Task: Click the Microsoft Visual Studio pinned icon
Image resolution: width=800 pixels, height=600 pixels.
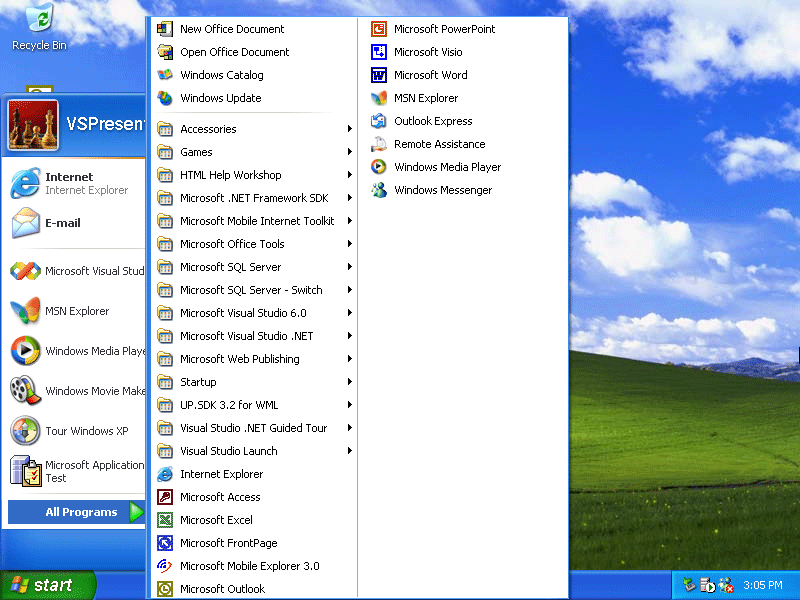Action: 25,271
